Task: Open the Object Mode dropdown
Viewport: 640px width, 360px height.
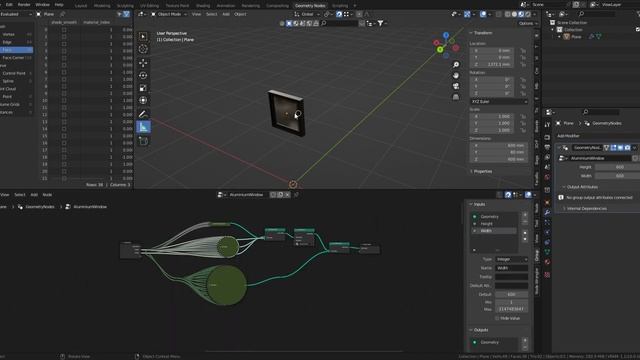Action: coord(169,14)
